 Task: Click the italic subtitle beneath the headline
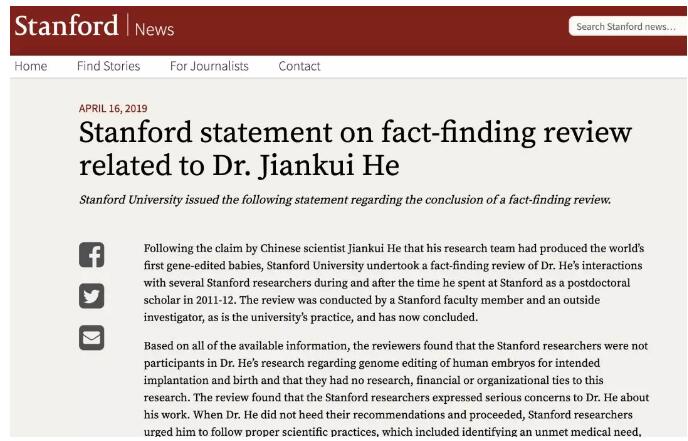345,200
